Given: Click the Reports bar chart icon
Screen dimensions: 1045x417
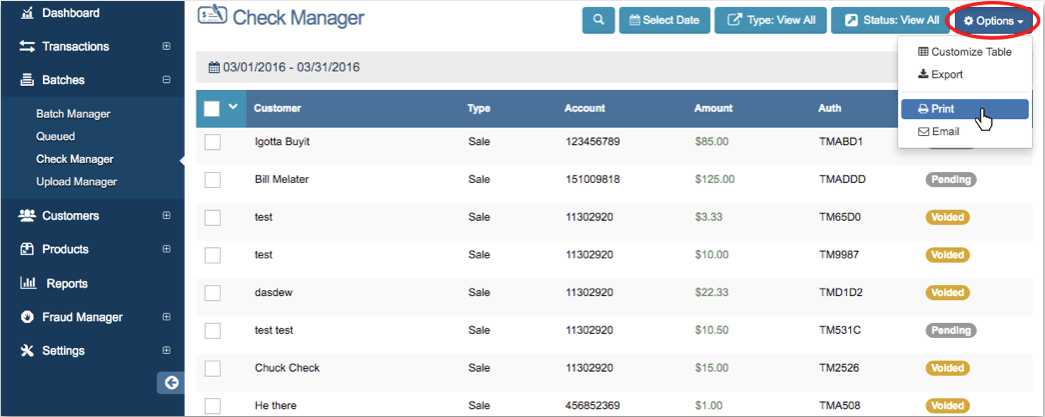Looking at the screenshot, I should point(28,283).
